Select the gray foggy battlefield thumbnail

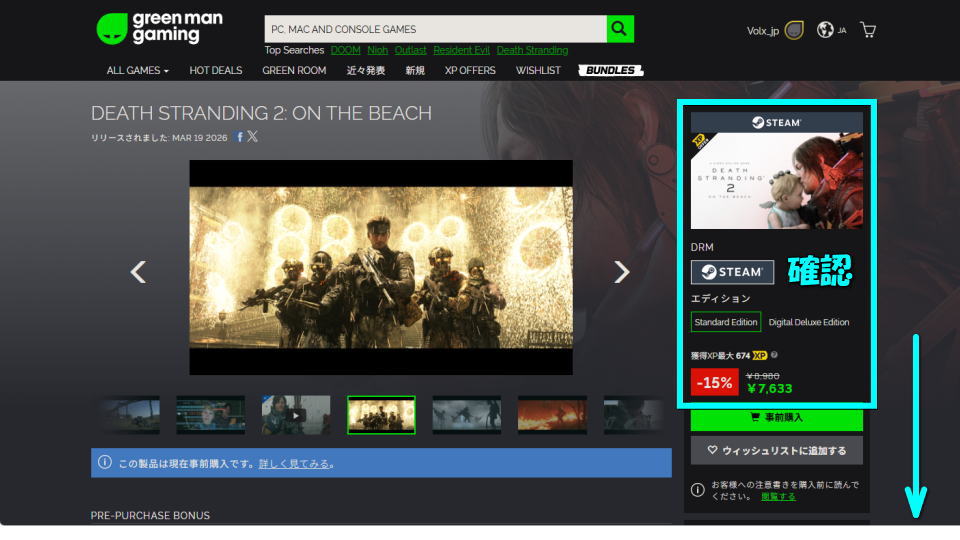coord(467,414)
